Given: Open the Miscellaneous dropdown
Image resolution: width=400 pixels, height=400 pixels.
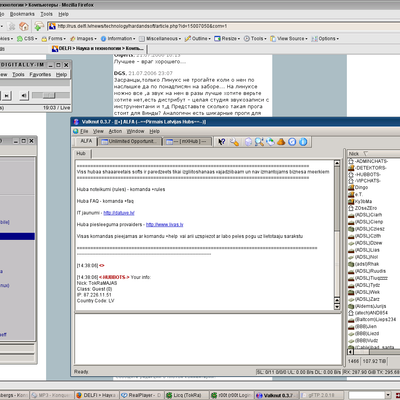Looking at the screenshot, I should (160, 39).
